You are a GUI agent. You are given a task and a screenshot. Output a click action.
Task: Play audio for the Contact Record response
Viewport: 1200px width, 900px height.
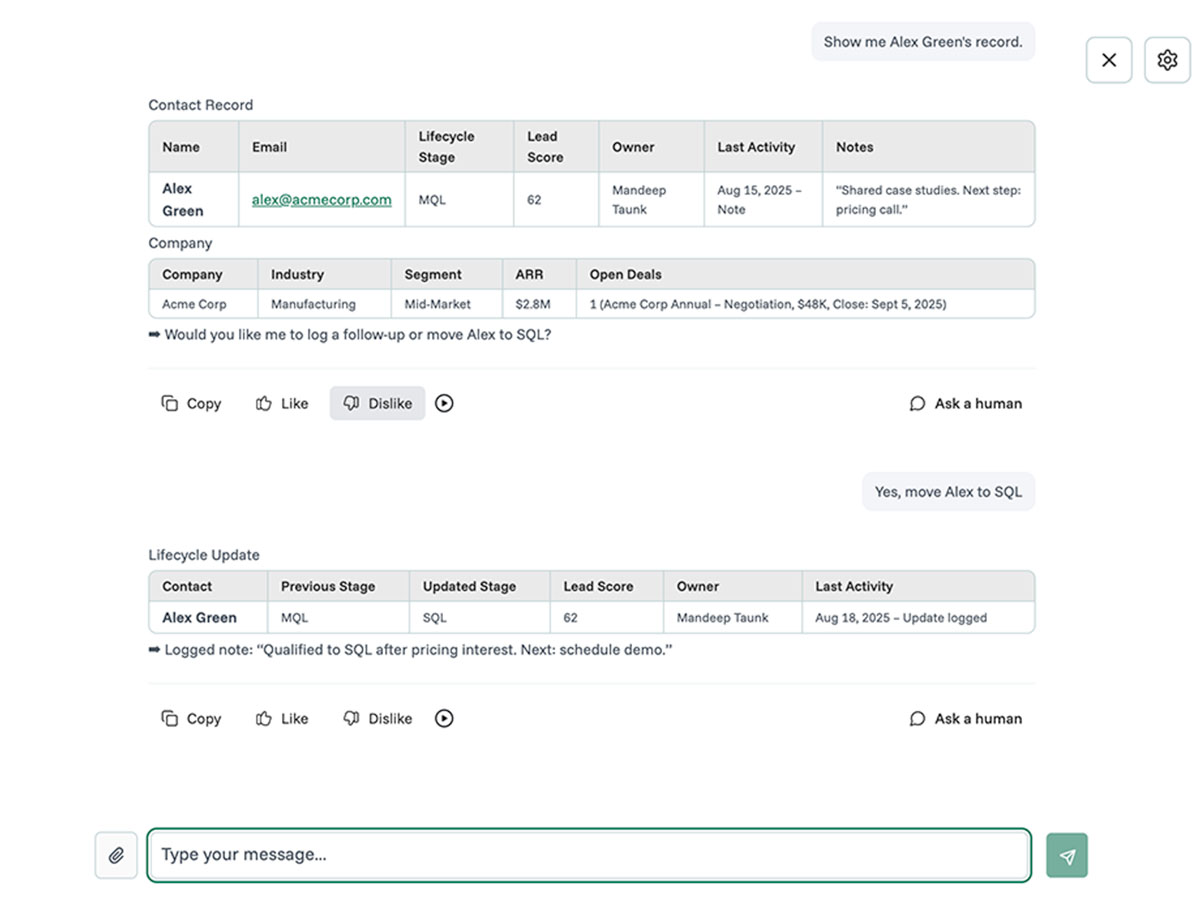(444, 403)
